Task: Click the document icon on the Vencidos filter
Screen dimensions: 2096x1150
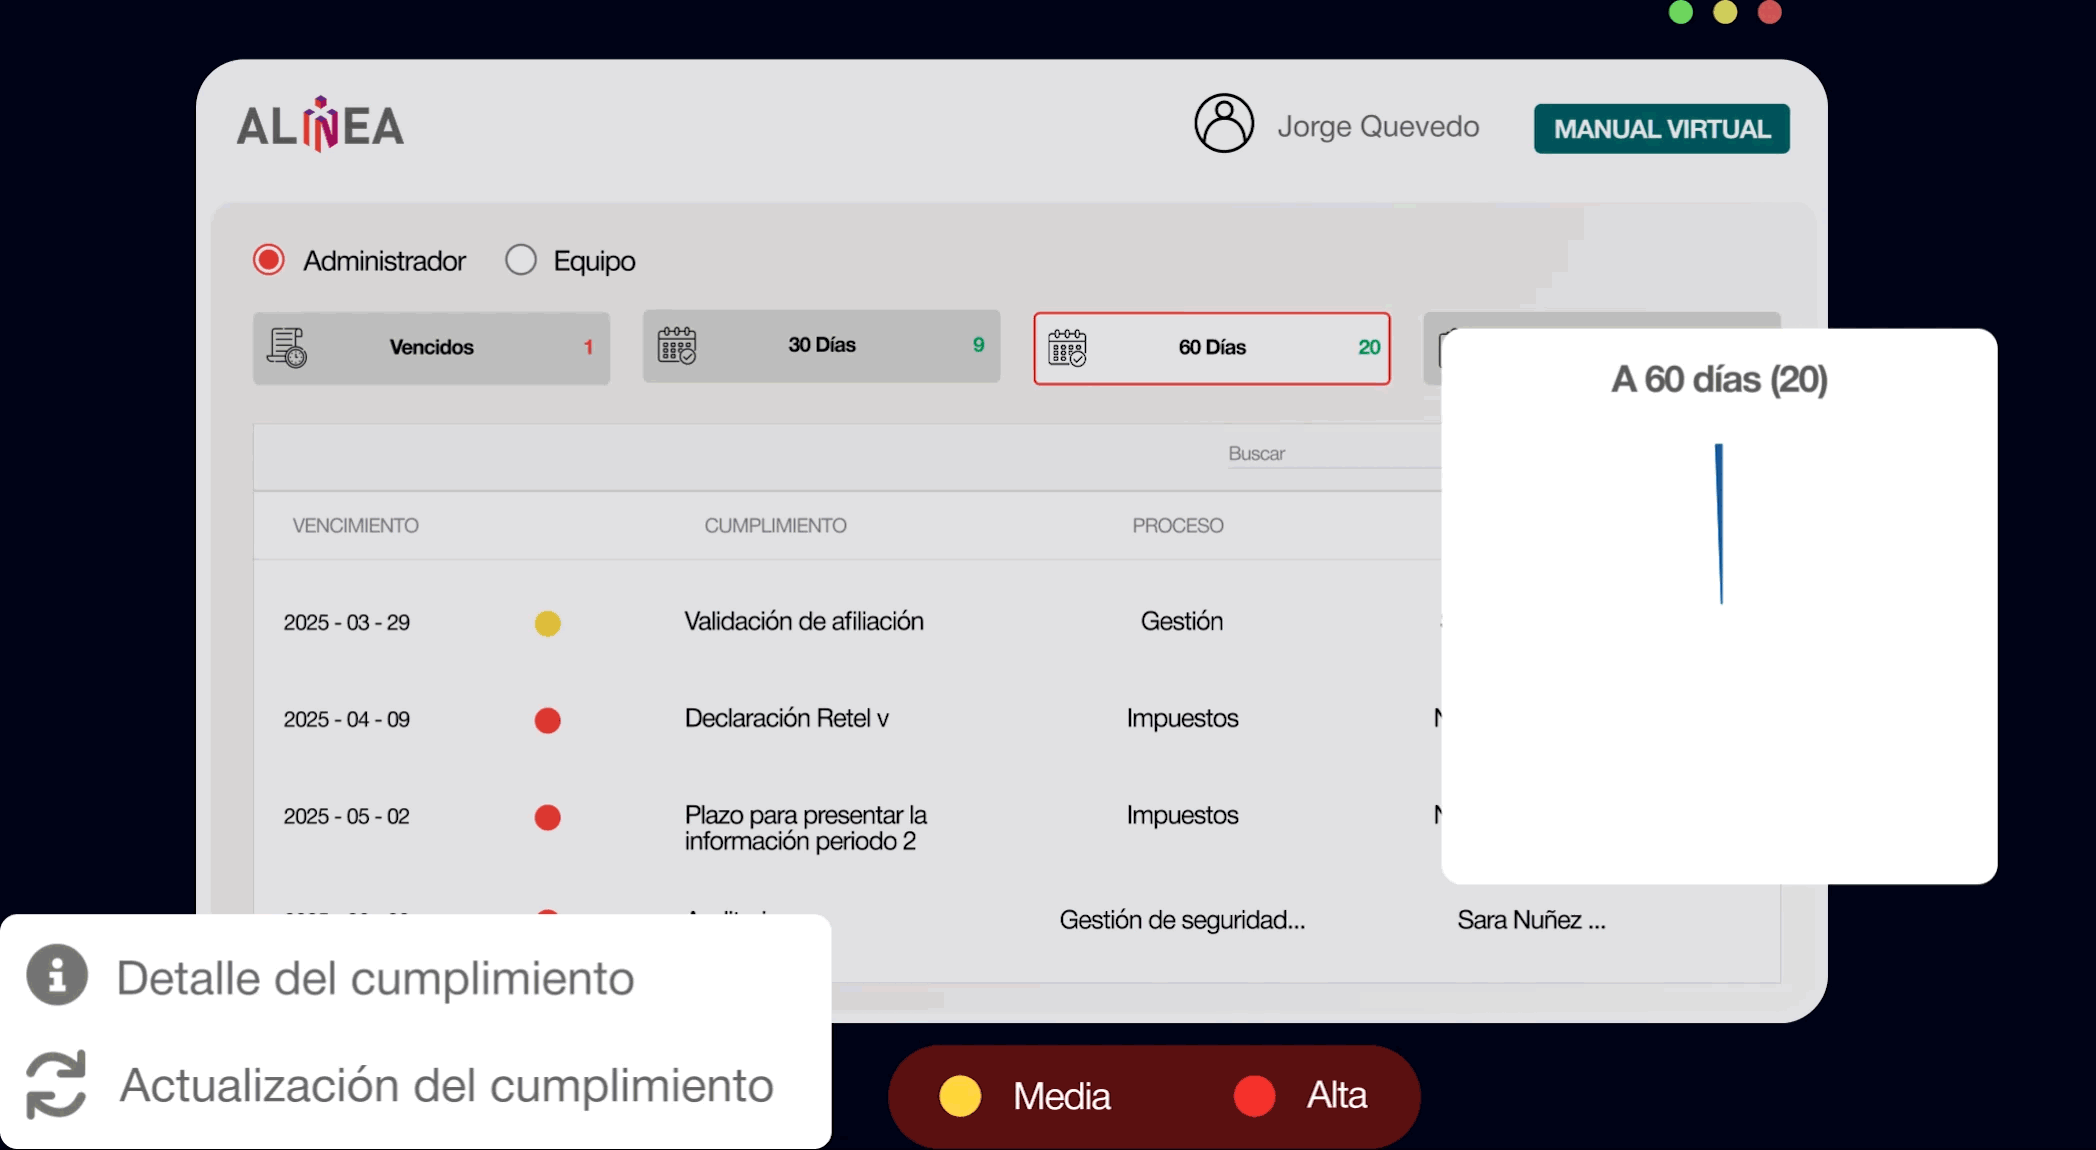Action: pyautogui.click(x=289, y=347)
